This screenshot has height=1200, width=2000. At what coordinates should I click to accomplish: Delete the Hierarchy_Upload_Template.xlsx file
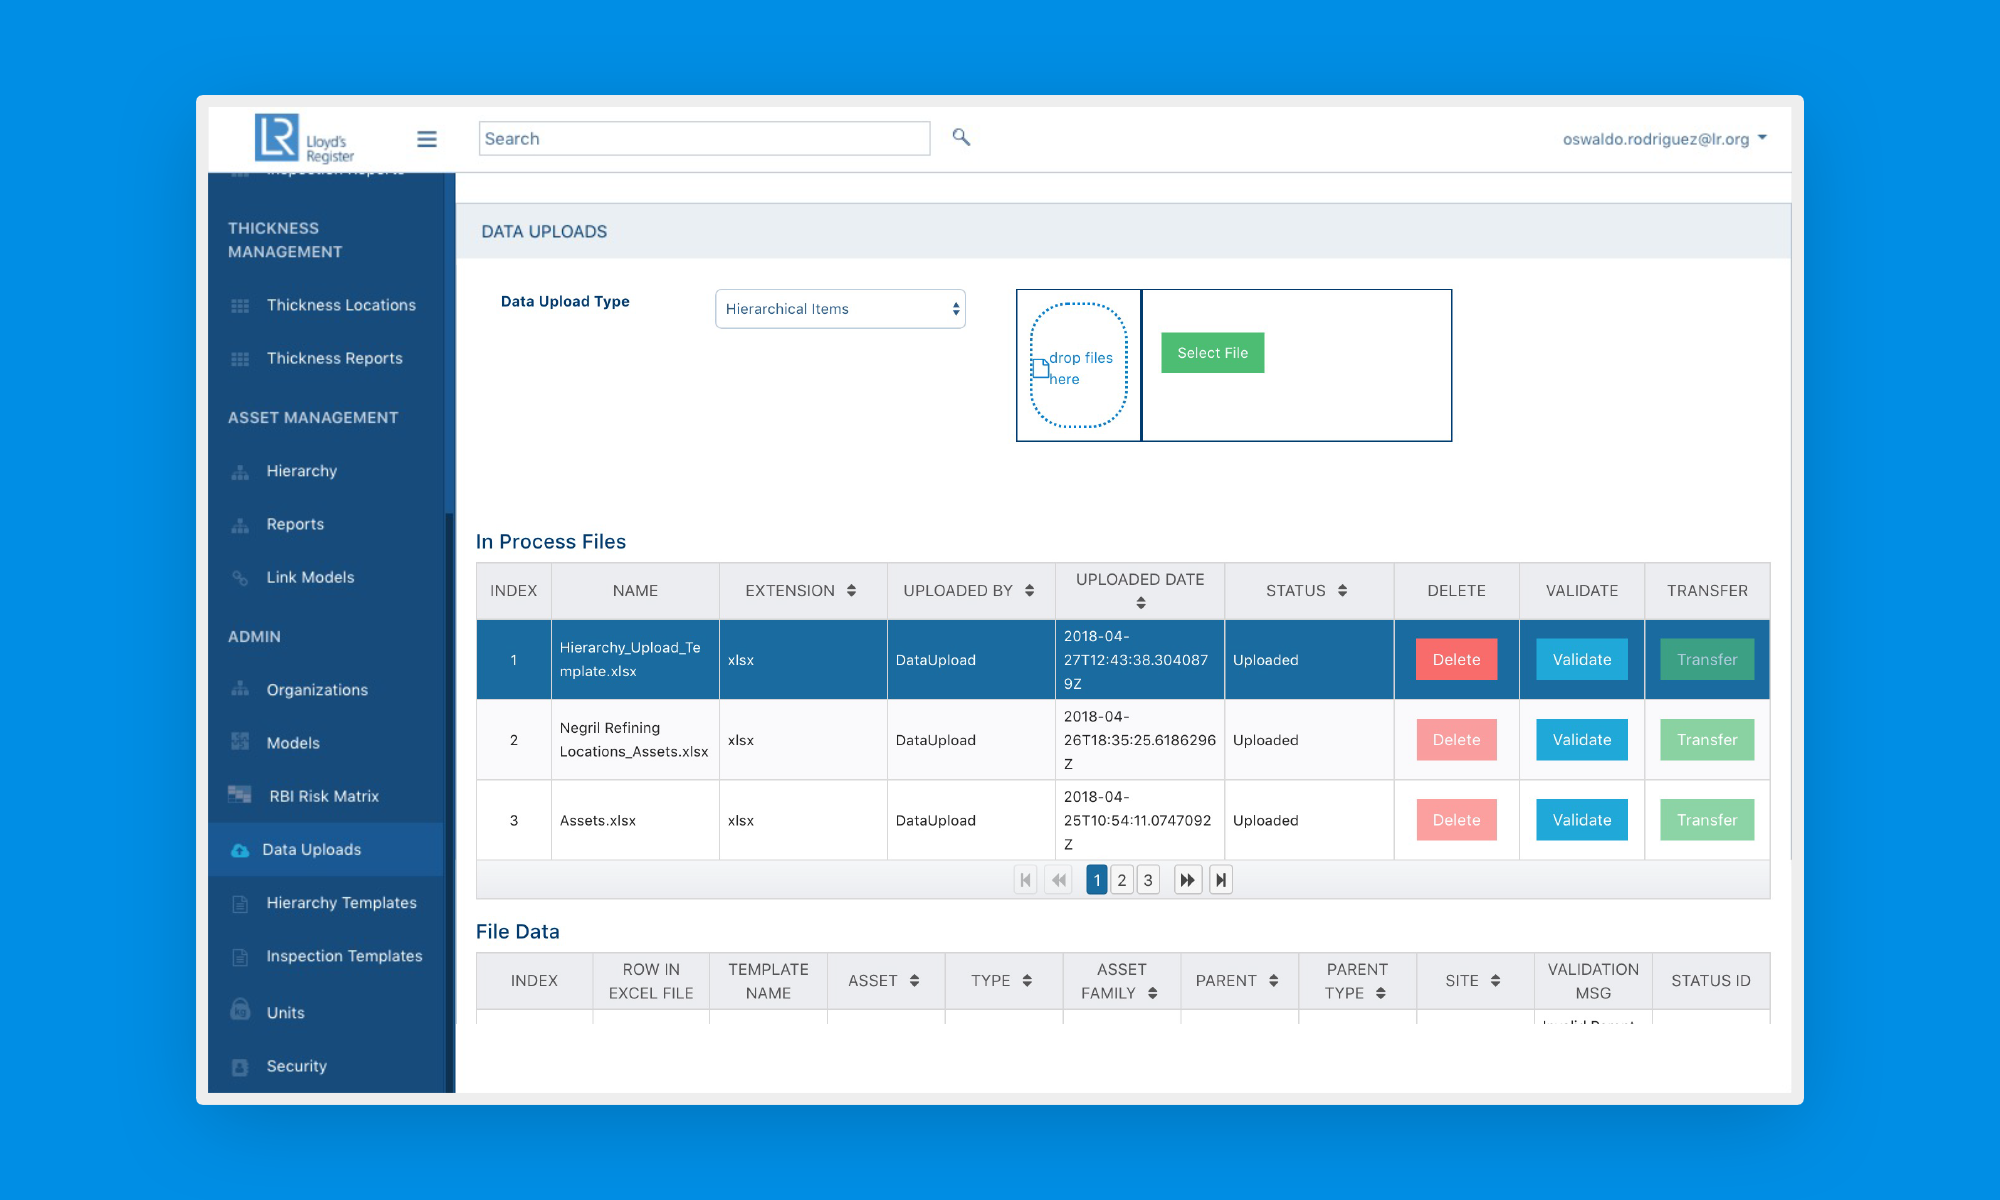pos(1456,660)
